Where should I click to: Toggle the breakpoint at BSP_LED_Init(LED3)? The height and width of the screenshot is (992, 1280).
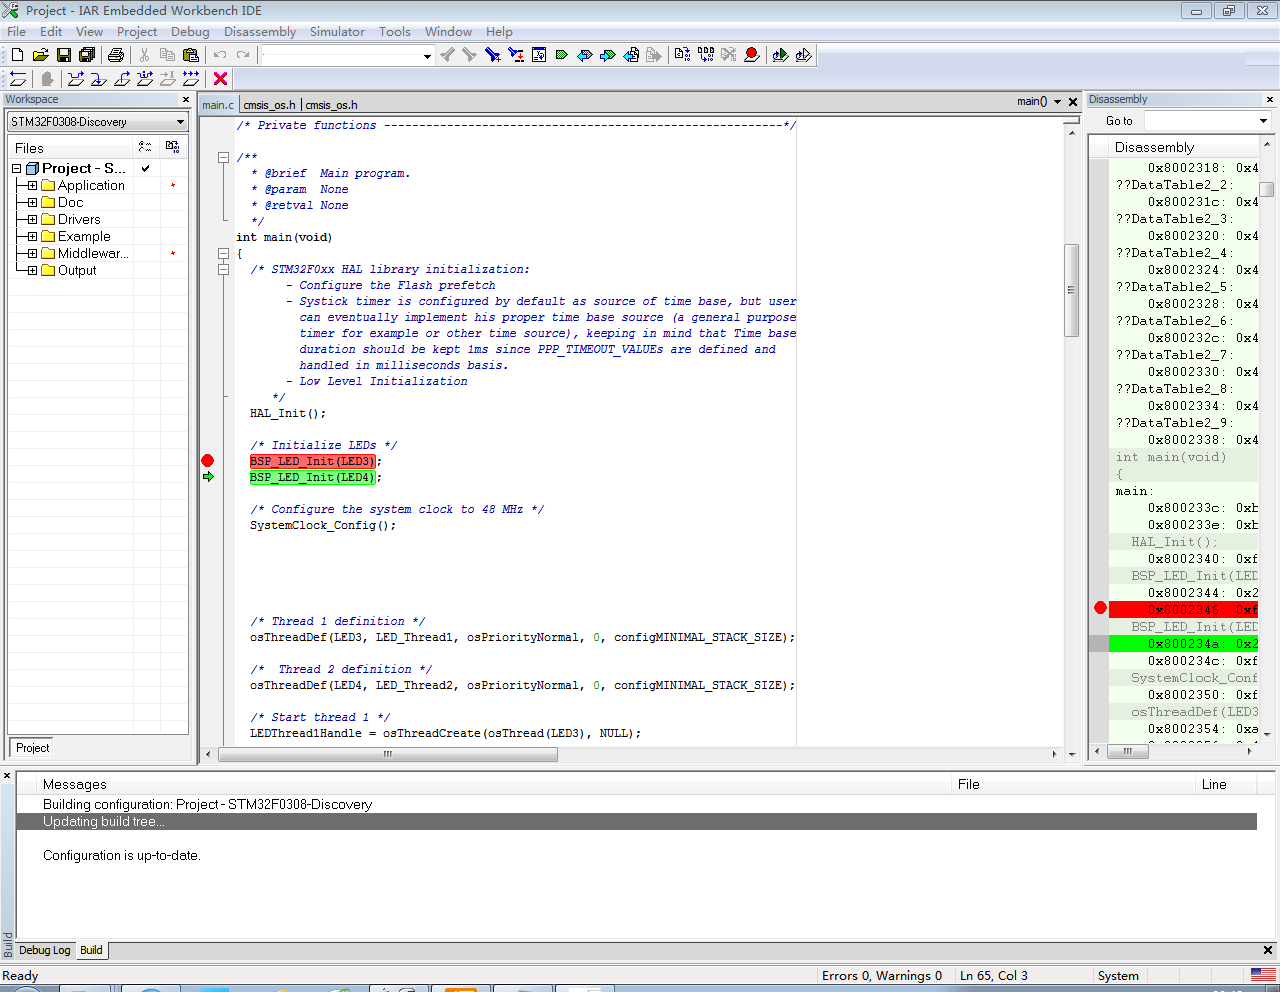tap(208, 461)
